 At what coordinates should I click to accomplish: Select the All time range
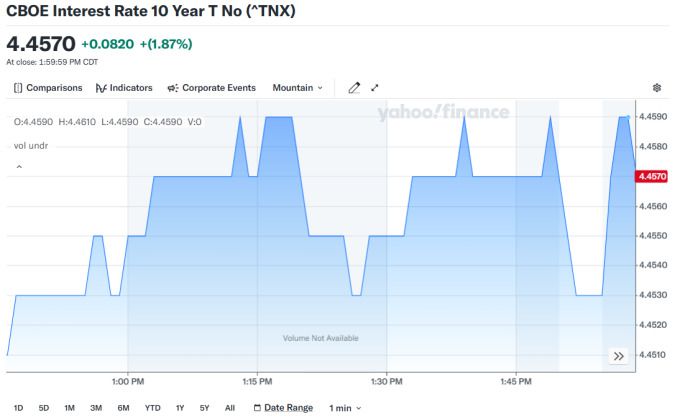pyautogui.click(x=230, y=408)
